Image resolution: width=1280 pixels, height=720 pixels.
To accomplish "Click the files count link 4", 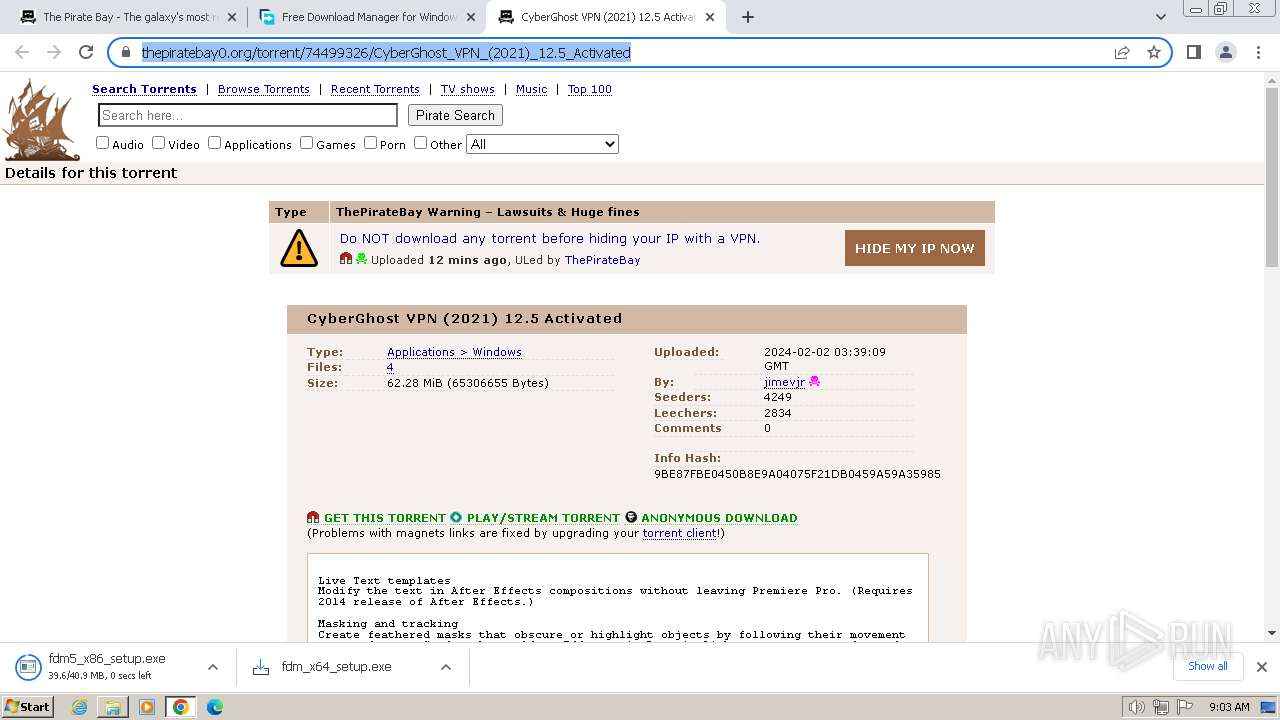I will 390,367.
